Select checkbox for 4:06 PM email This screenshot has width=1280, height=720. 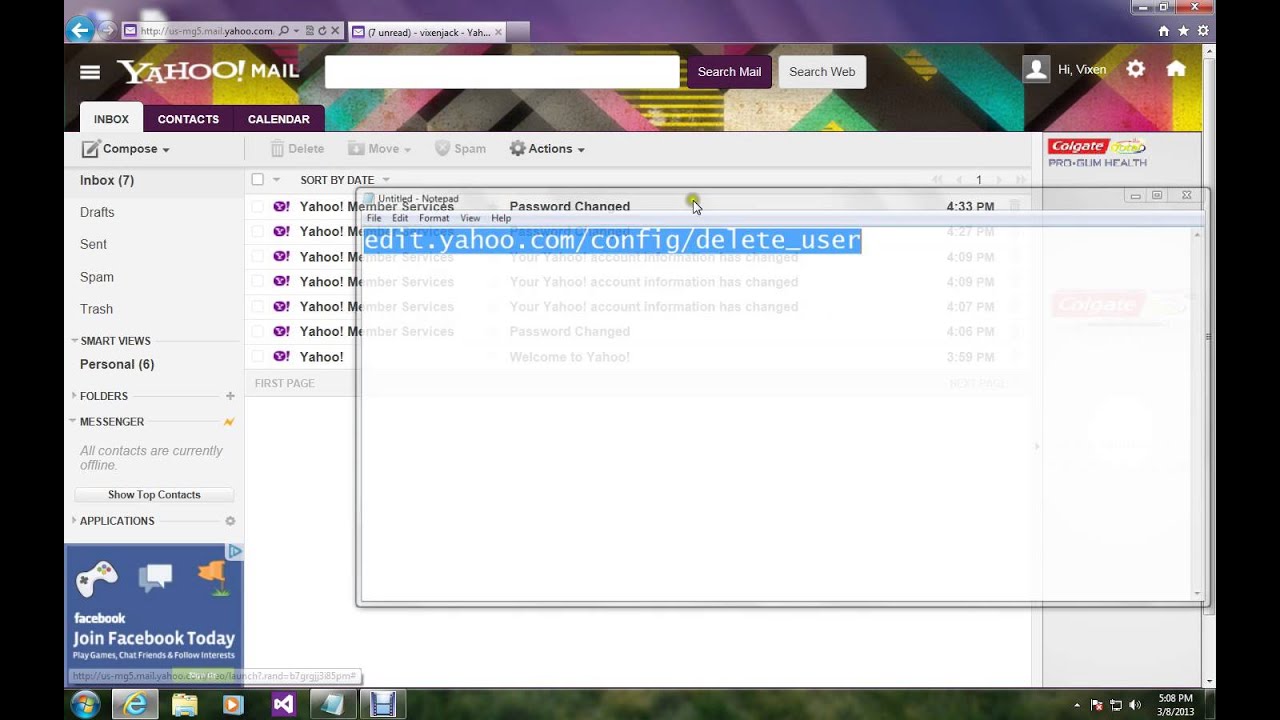pos(257,332)
